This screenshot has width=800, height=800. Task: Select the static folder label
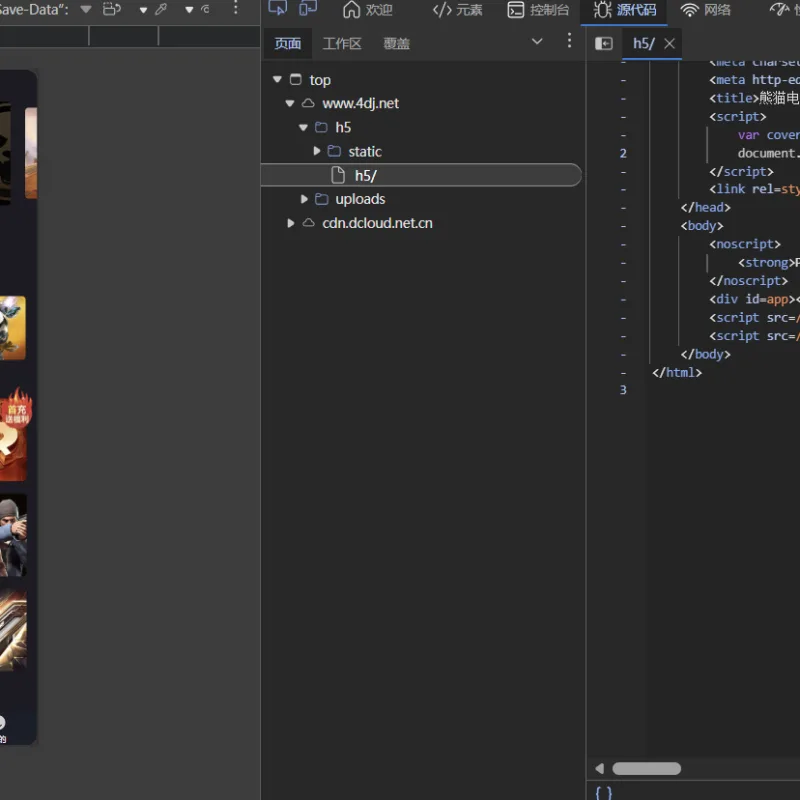pos(365,152)
